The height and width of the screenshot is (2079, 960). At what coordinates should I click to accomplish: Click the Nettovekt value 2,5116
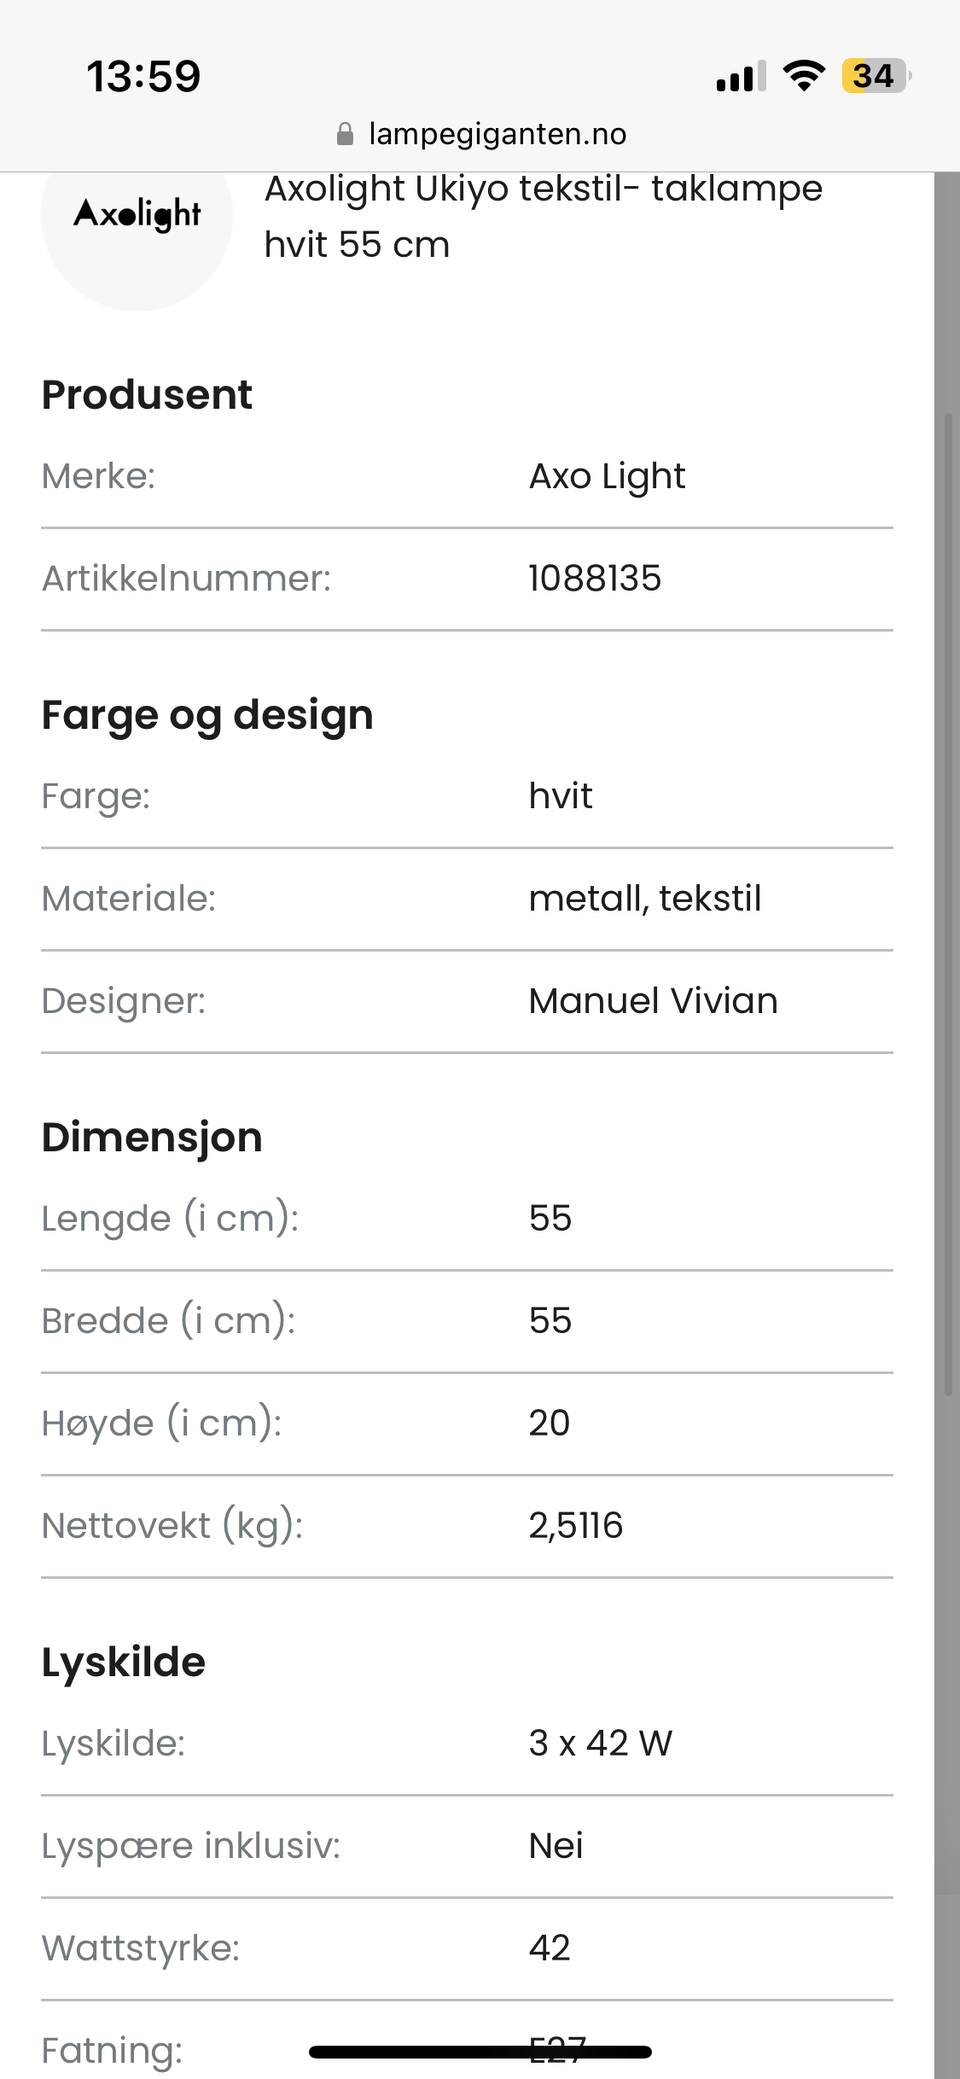point(576,1525)
